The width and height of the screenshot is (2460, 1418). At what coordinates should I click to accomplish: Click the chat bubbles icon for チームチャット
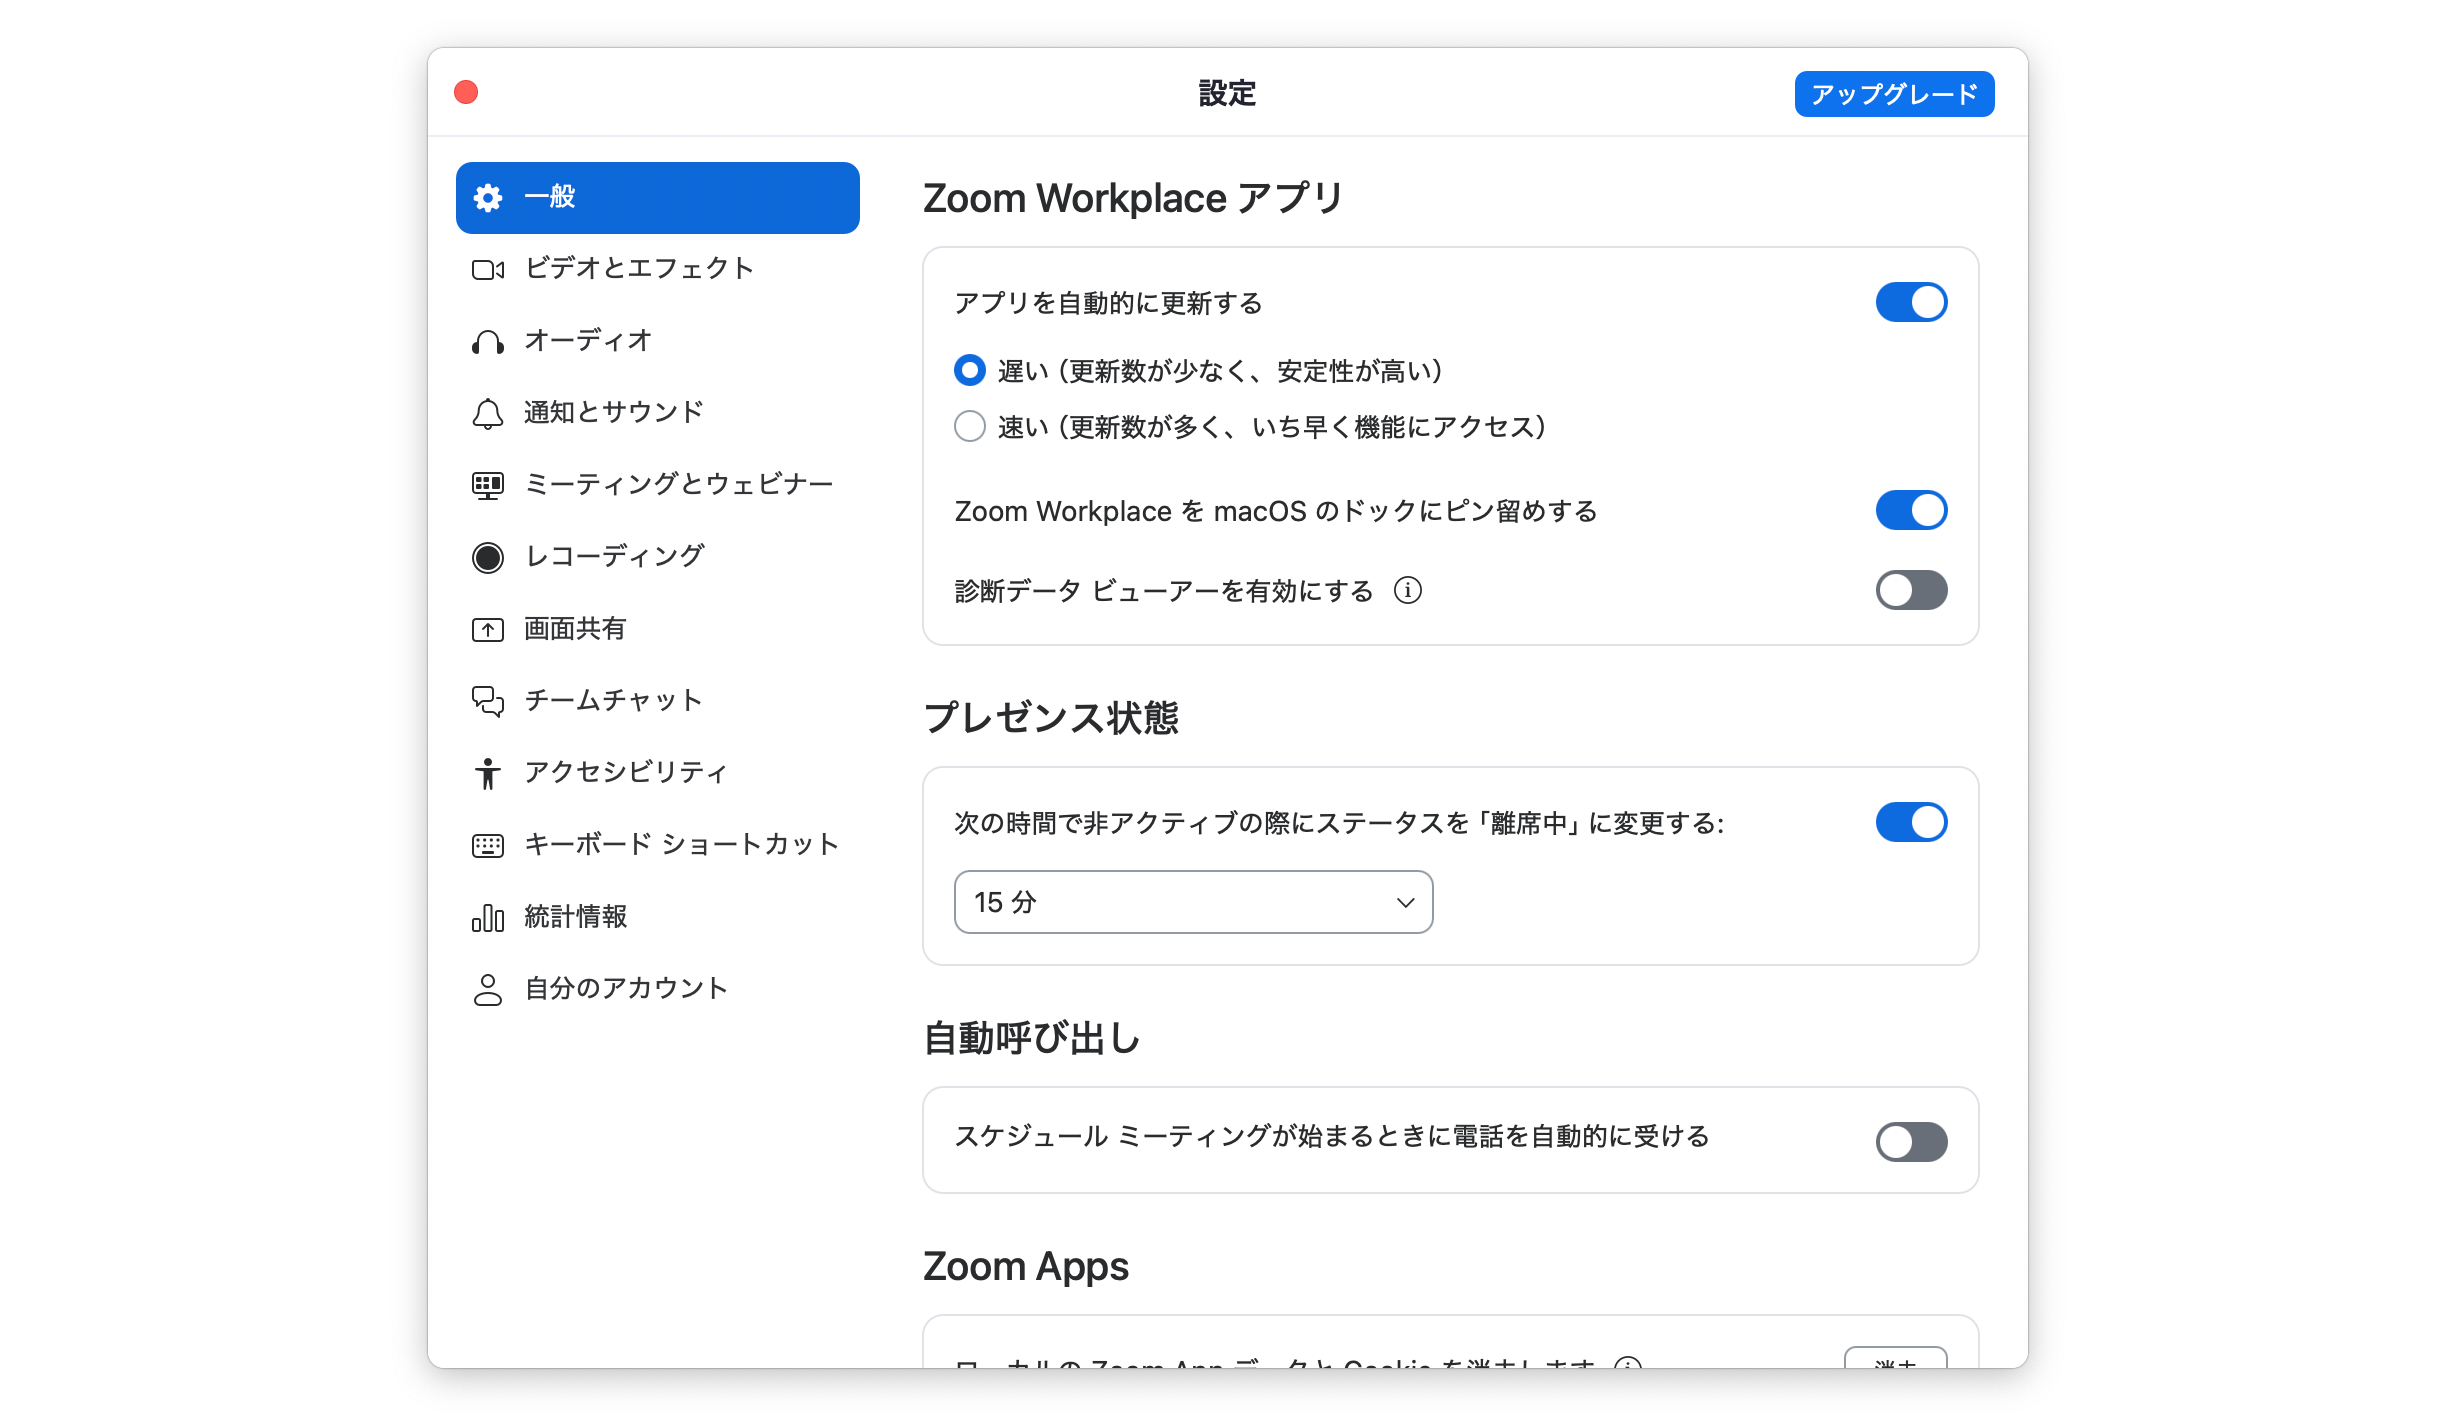pos(488,701)
